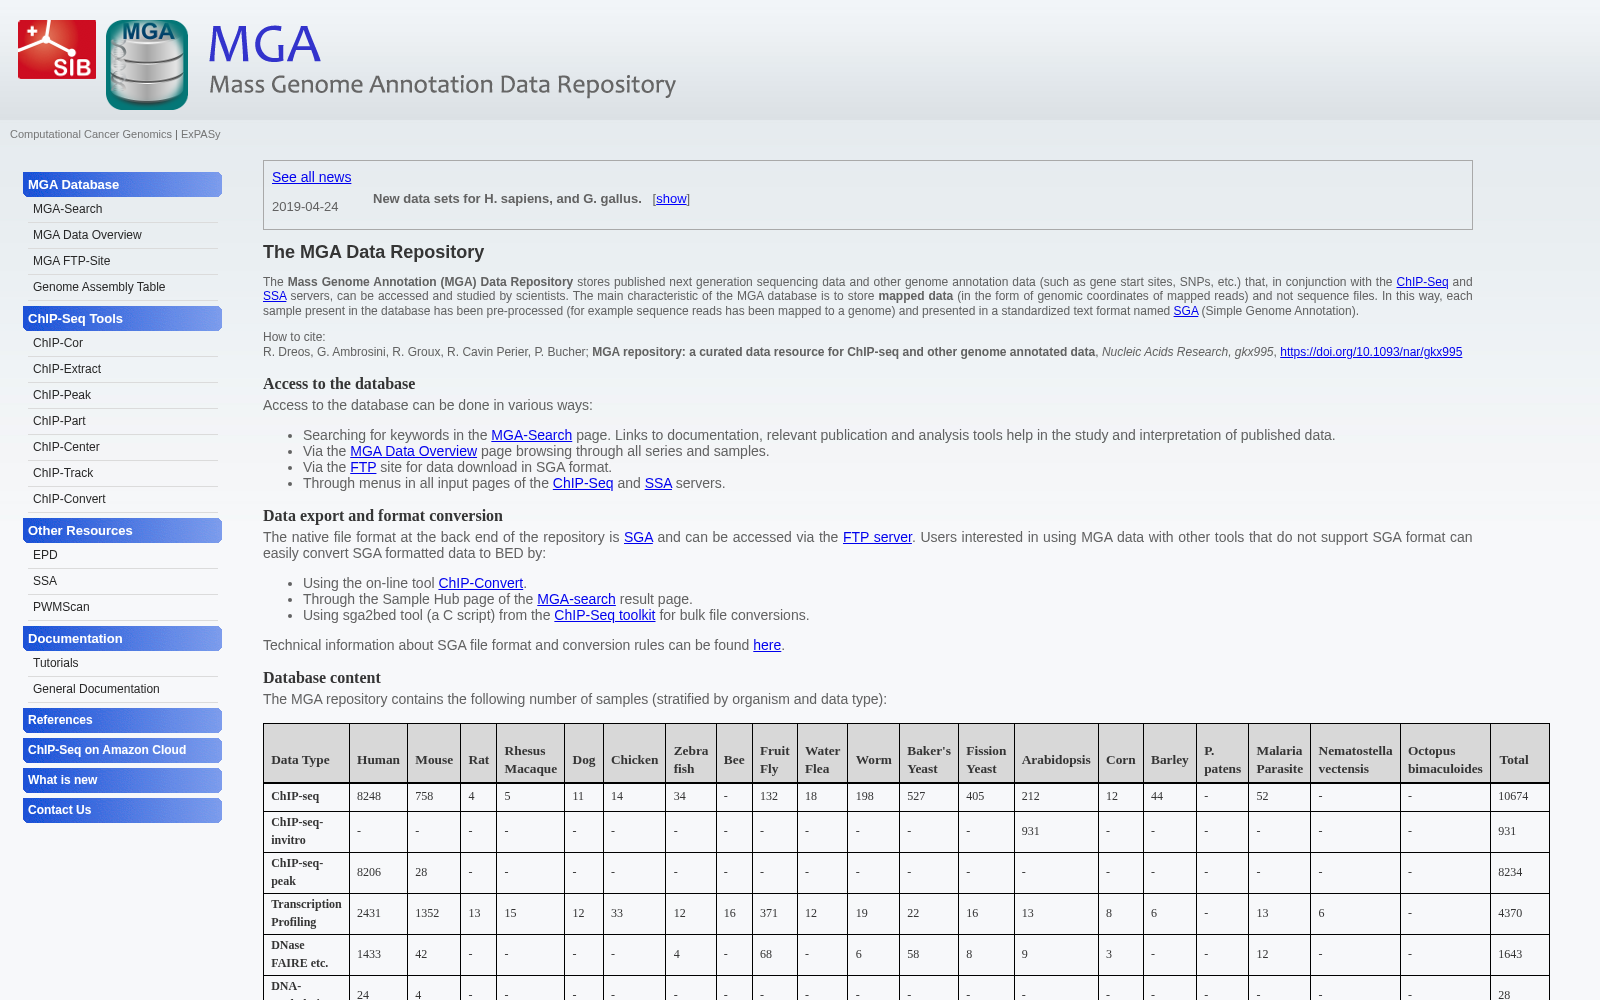1600x1000 pixels.
Task: Select ChIP-Peak tool in sidebar
Action: click(x=62, y=395)
